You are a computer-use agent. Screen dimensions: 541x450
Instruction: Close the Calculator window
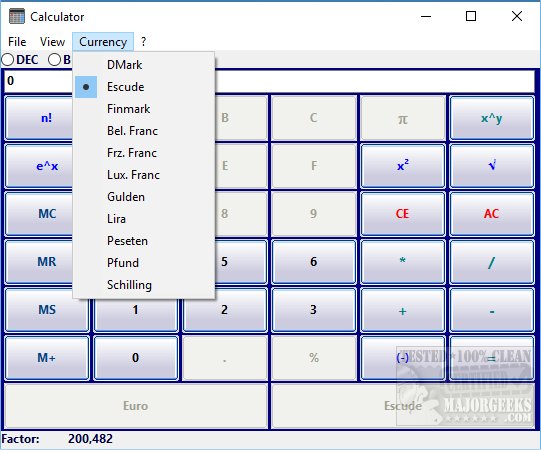coord(517,16)
